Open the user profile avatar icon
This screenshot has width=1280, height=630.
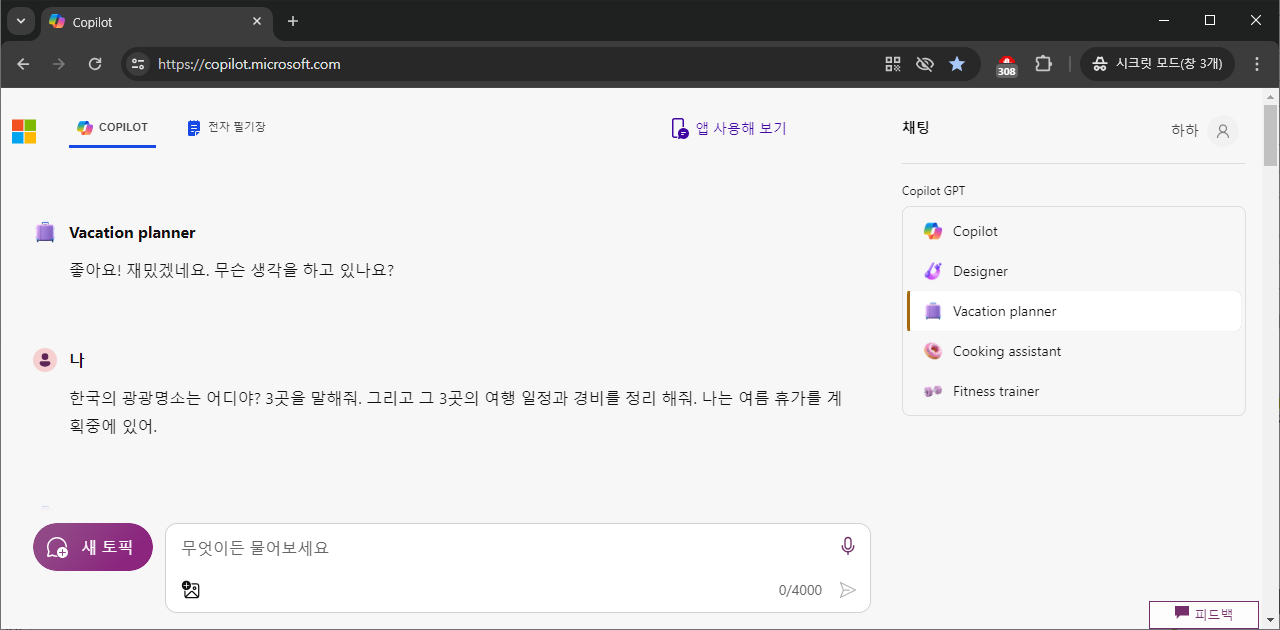pyautogui.click(x=1222, y=131)
